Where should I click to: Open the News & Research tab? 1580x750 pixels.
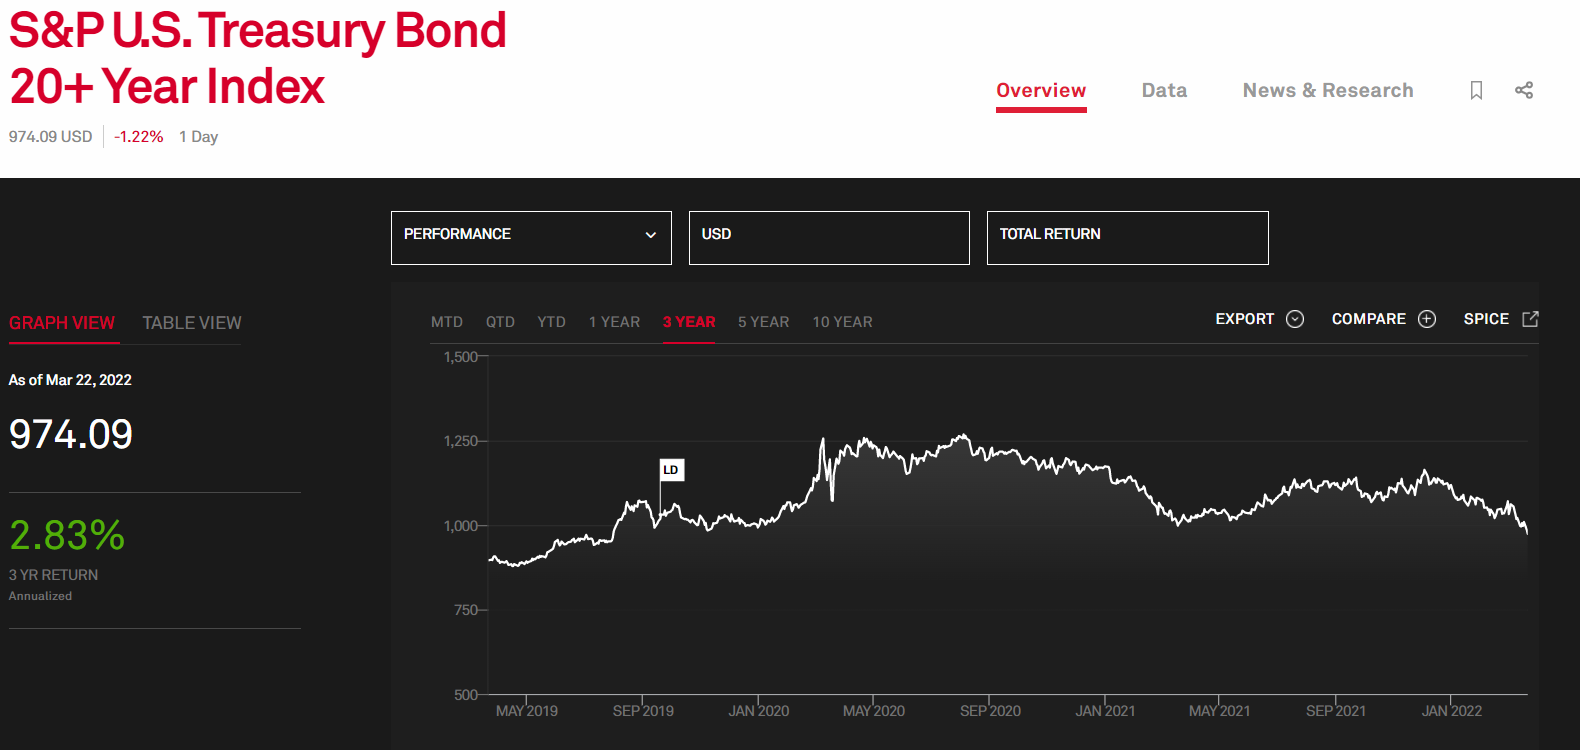[1328, 91]
